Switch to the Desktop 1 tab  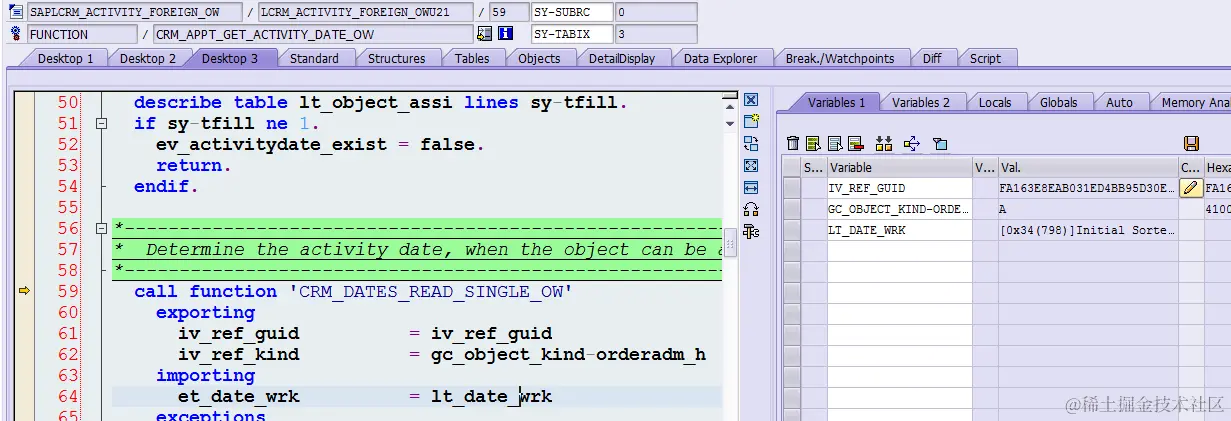click(x=65, y=58)
